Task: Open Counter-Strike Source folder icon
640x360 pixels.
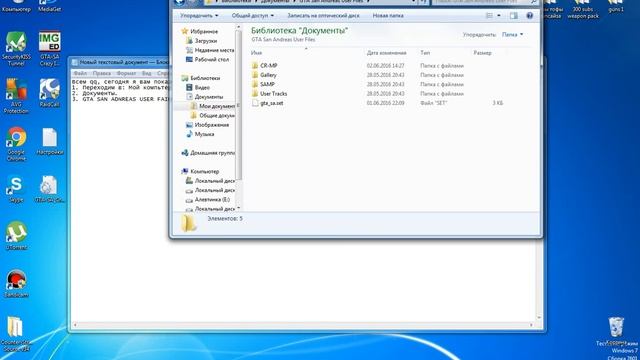Action: (16, 334)
